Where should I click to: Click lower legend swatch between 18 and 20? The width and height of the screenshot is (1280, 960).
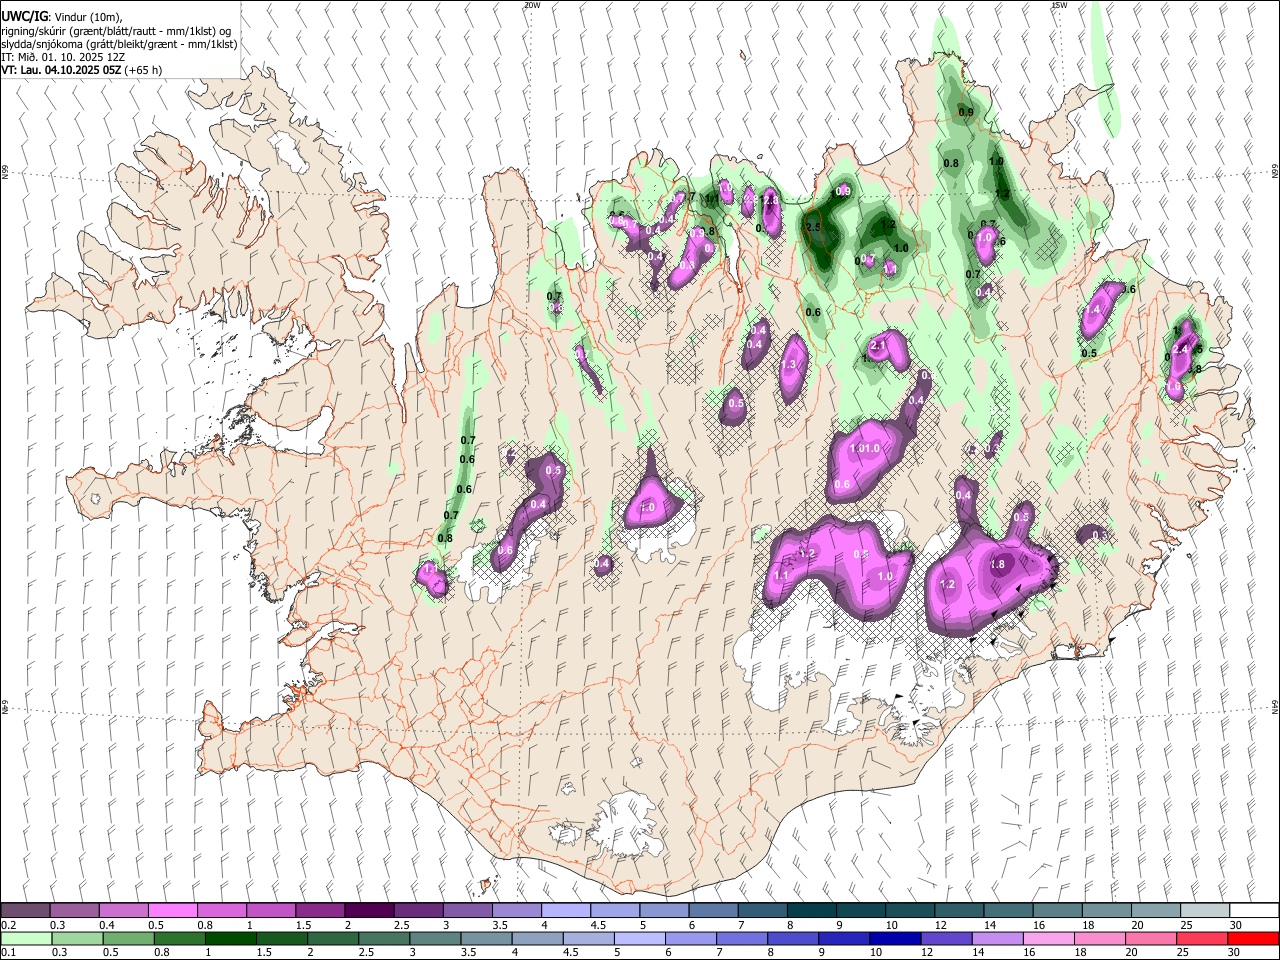[x=1100, y=938]
